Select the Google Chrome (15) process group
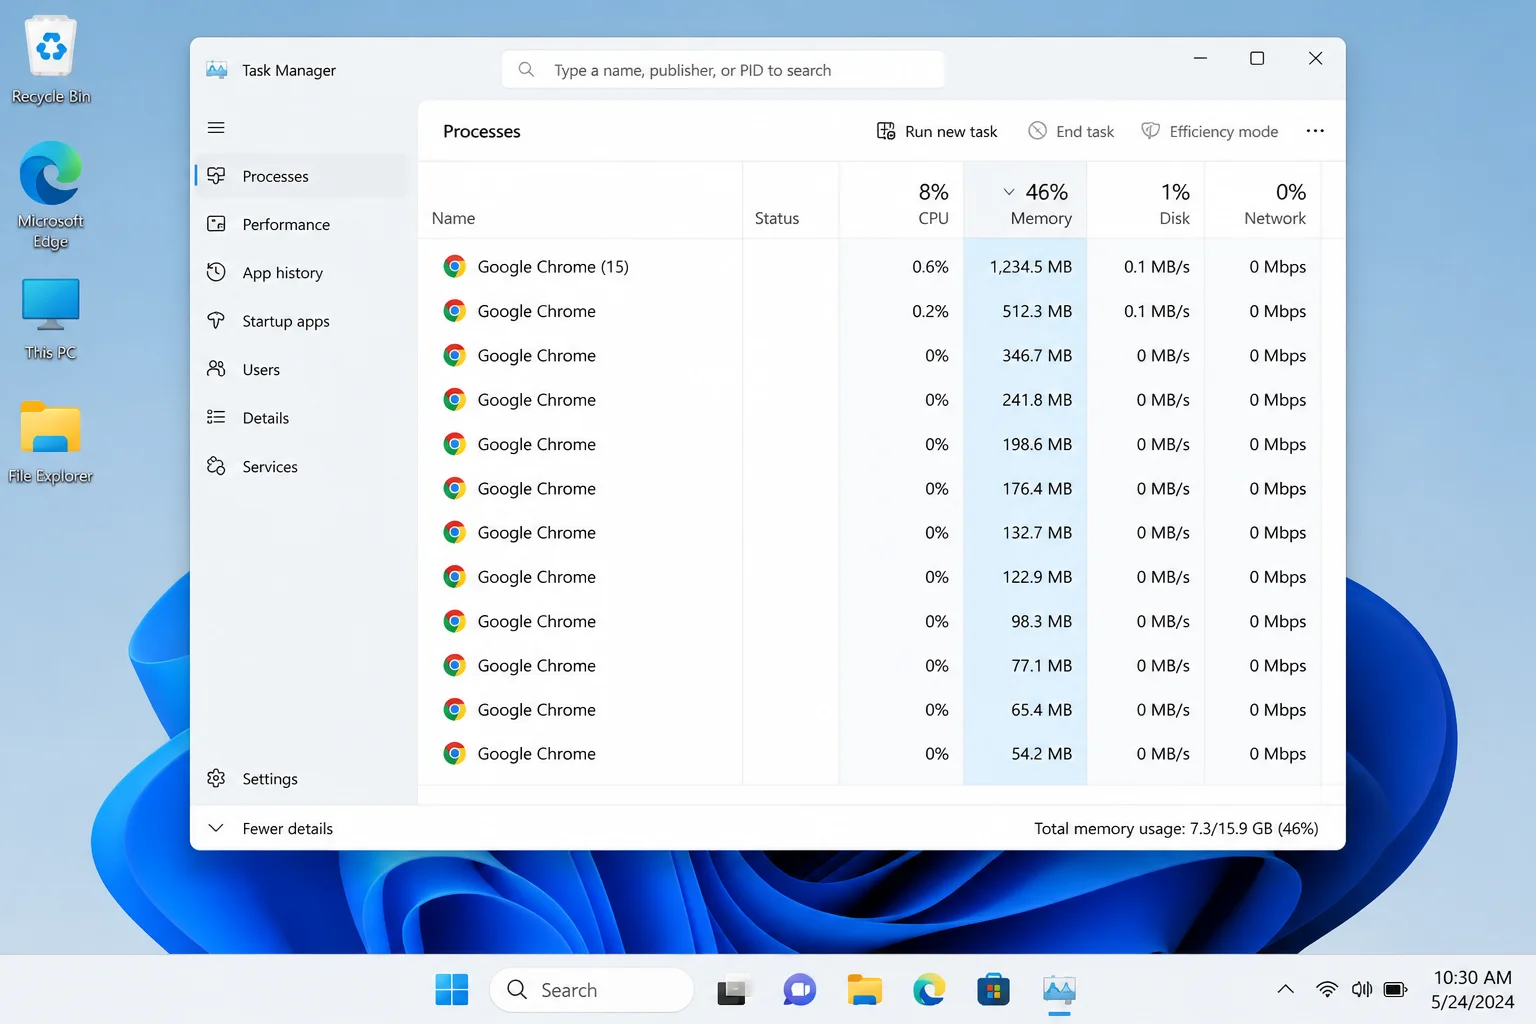This screenshot has width=1536, height=1024. pyautogui.click(x=870, y=267)
